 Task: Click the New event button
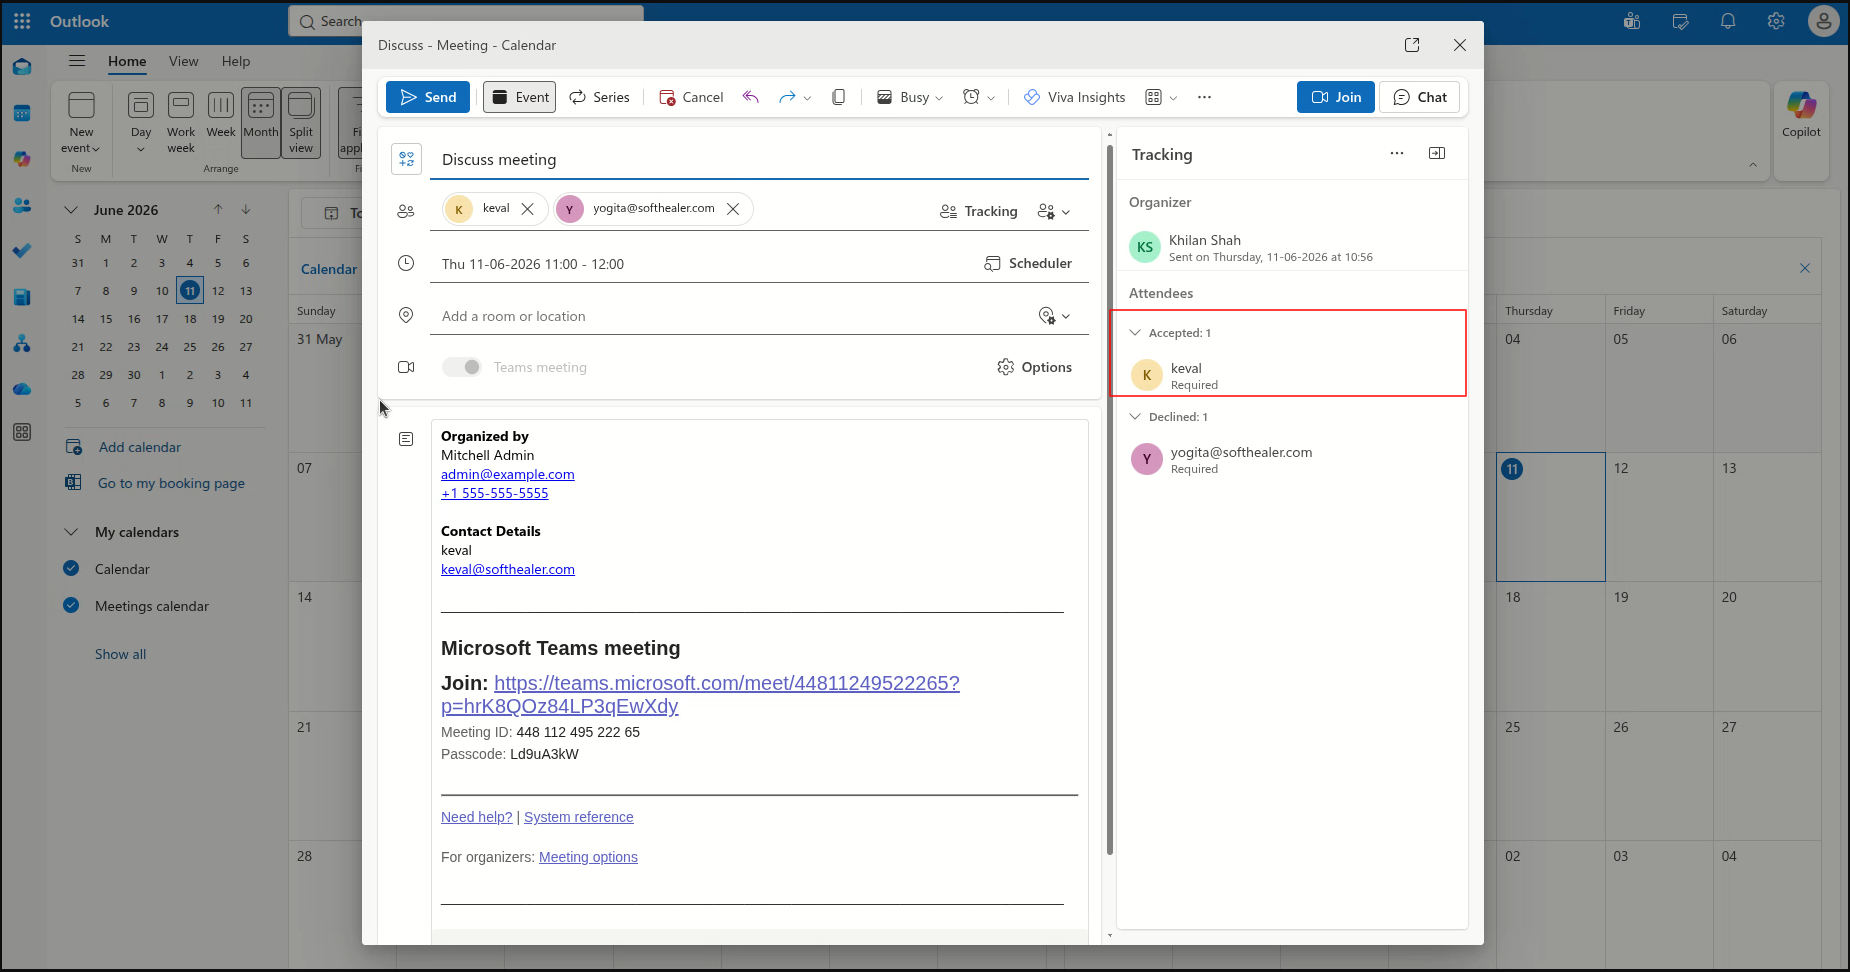81,122
